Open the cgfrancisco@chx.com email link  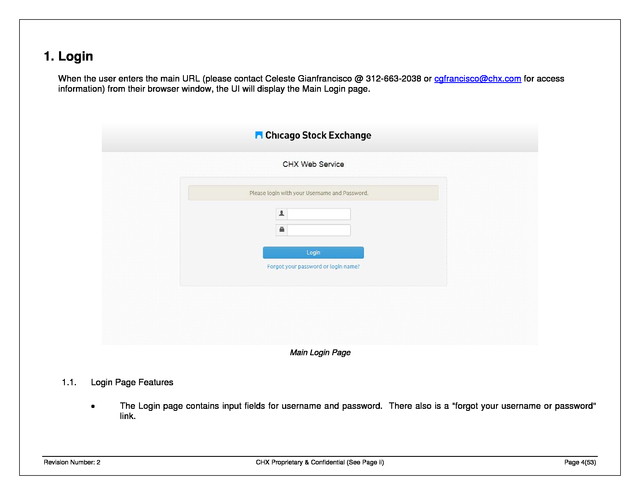(477, 79)
